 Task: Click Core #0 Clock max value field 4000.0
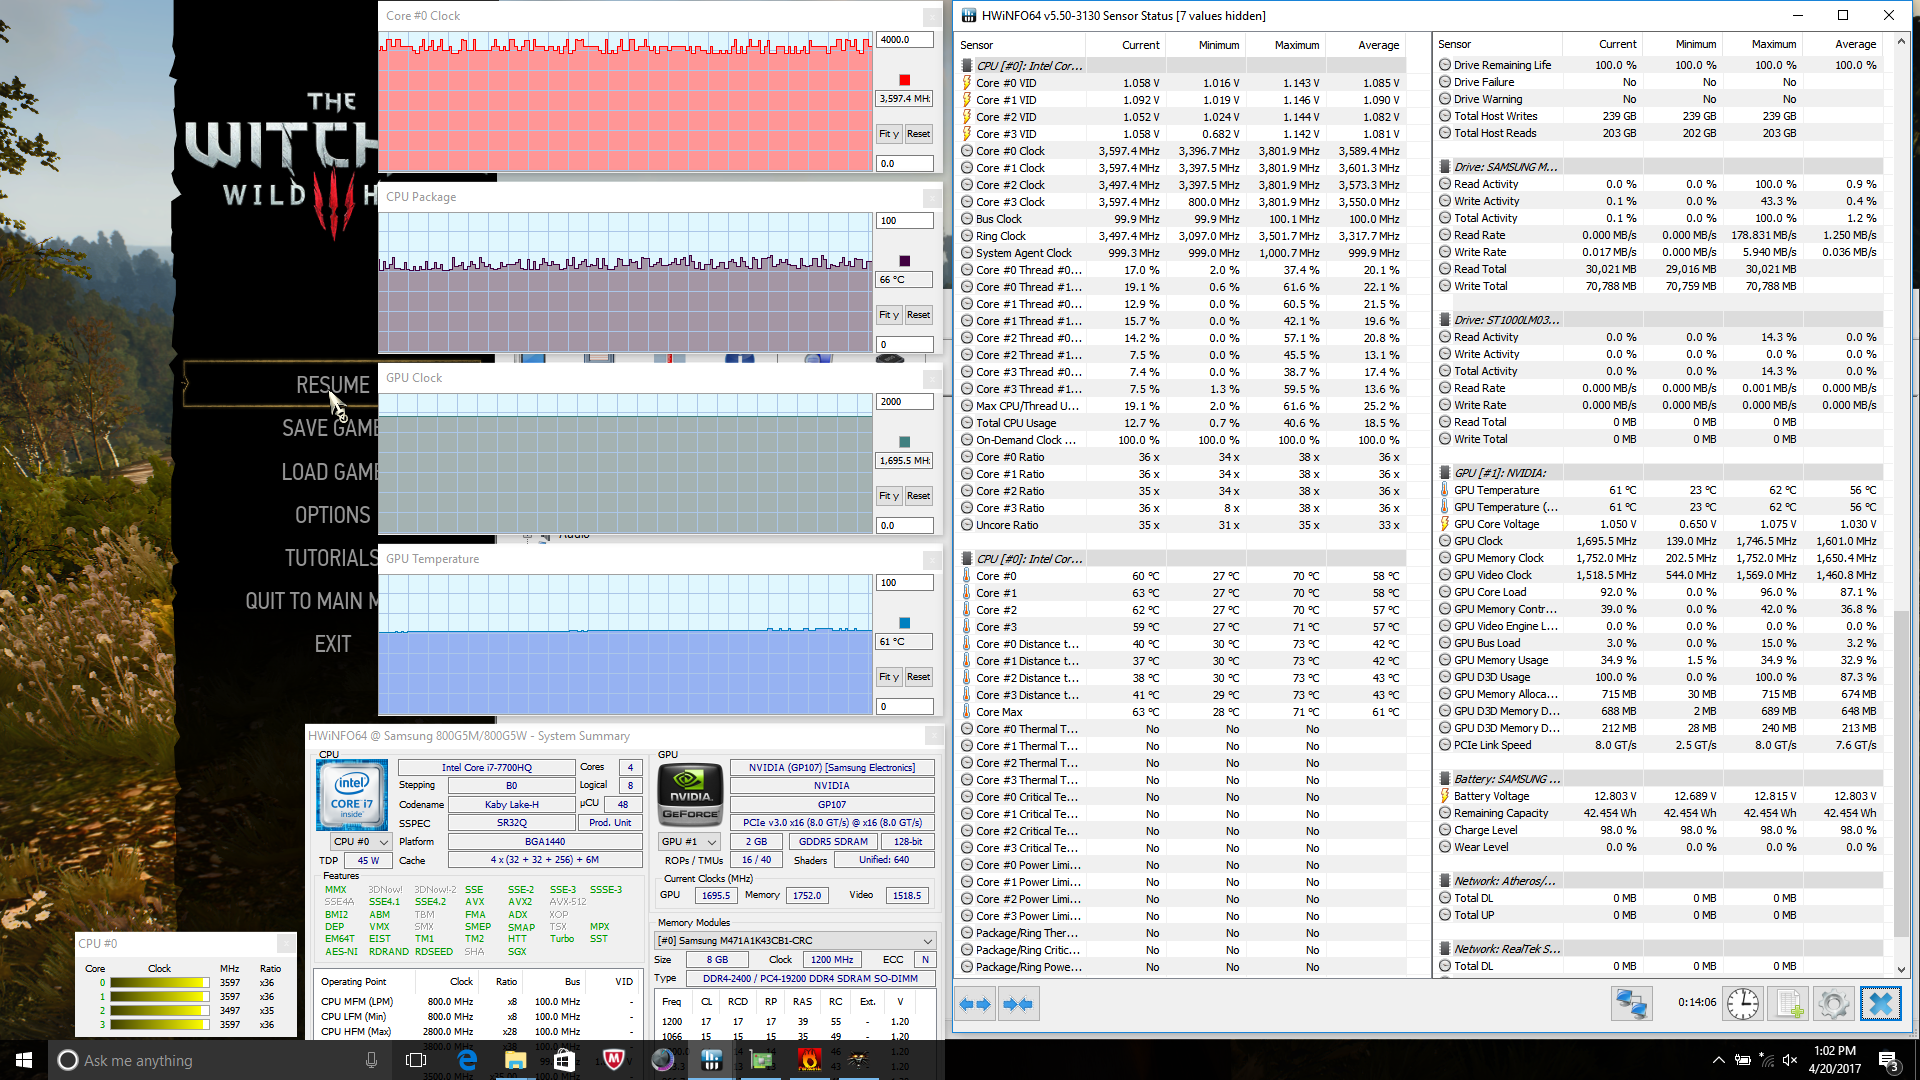click(x=905, y=40)
